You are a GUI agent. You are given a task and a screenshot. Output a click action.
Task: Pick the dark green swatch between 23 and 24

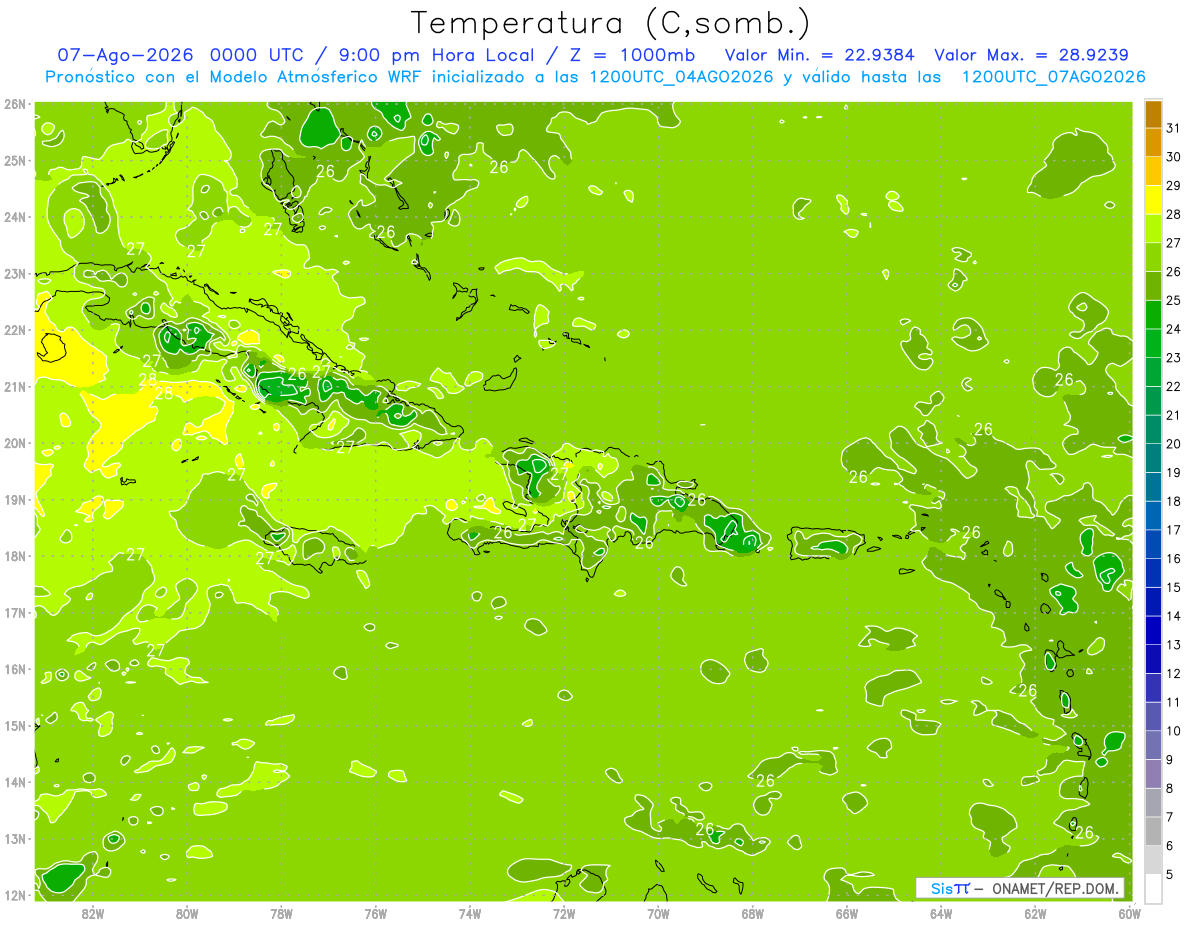1153,343
